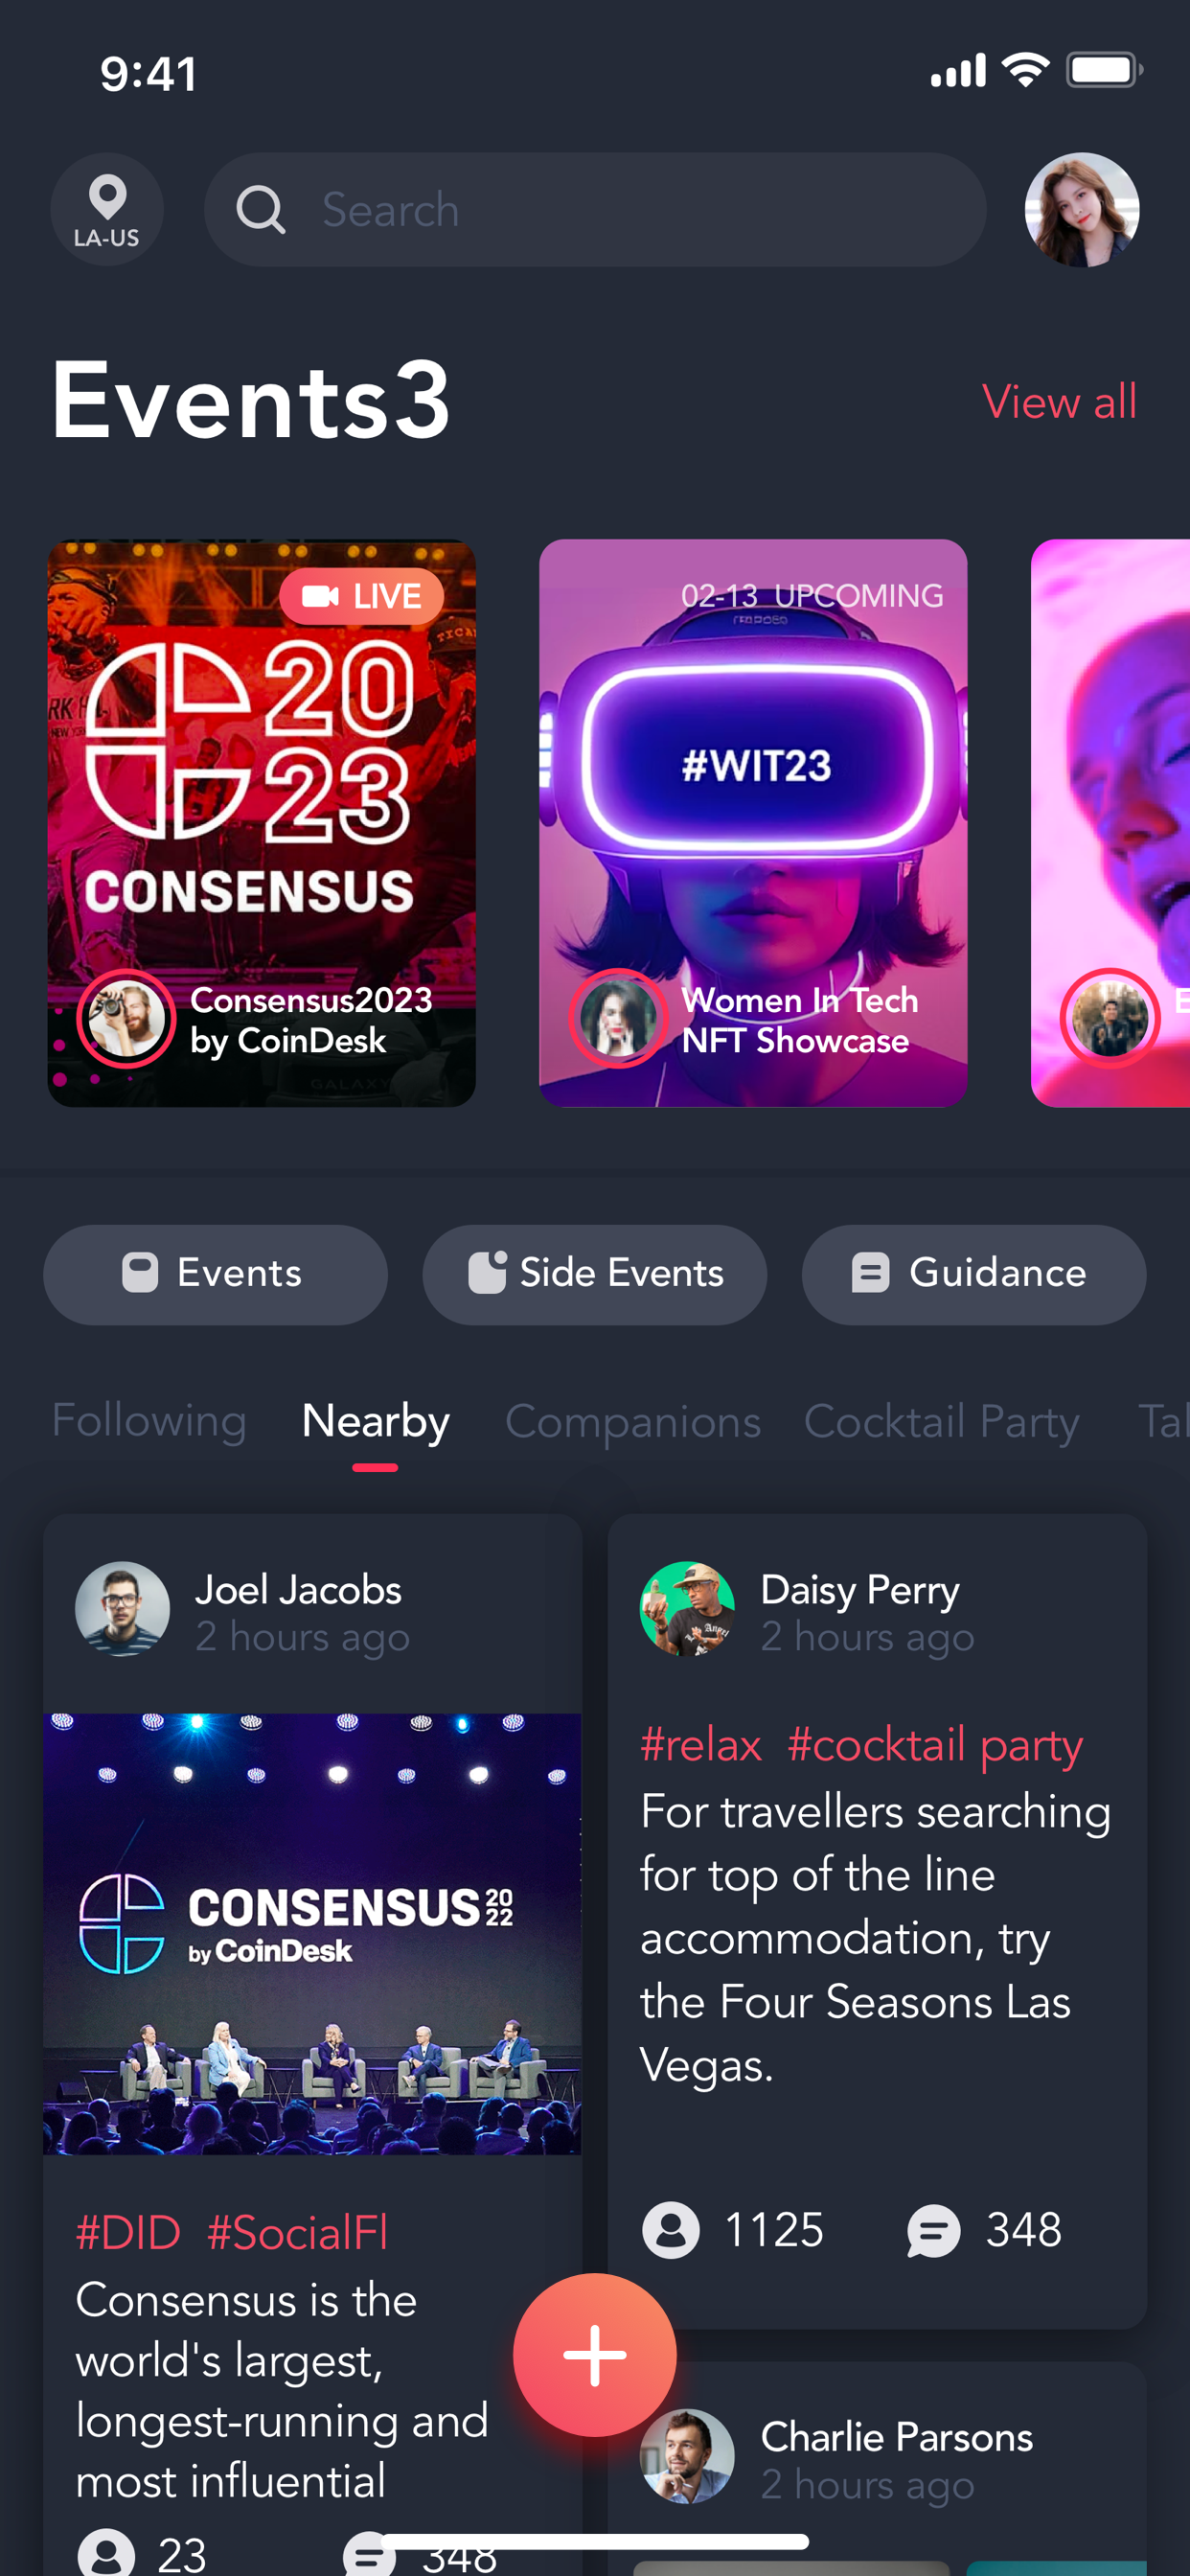Tap the red plus create button
Image resolution: width=1190 pixels, height=2576 pixels.
pyautogui.click(x=595, y=2355)
